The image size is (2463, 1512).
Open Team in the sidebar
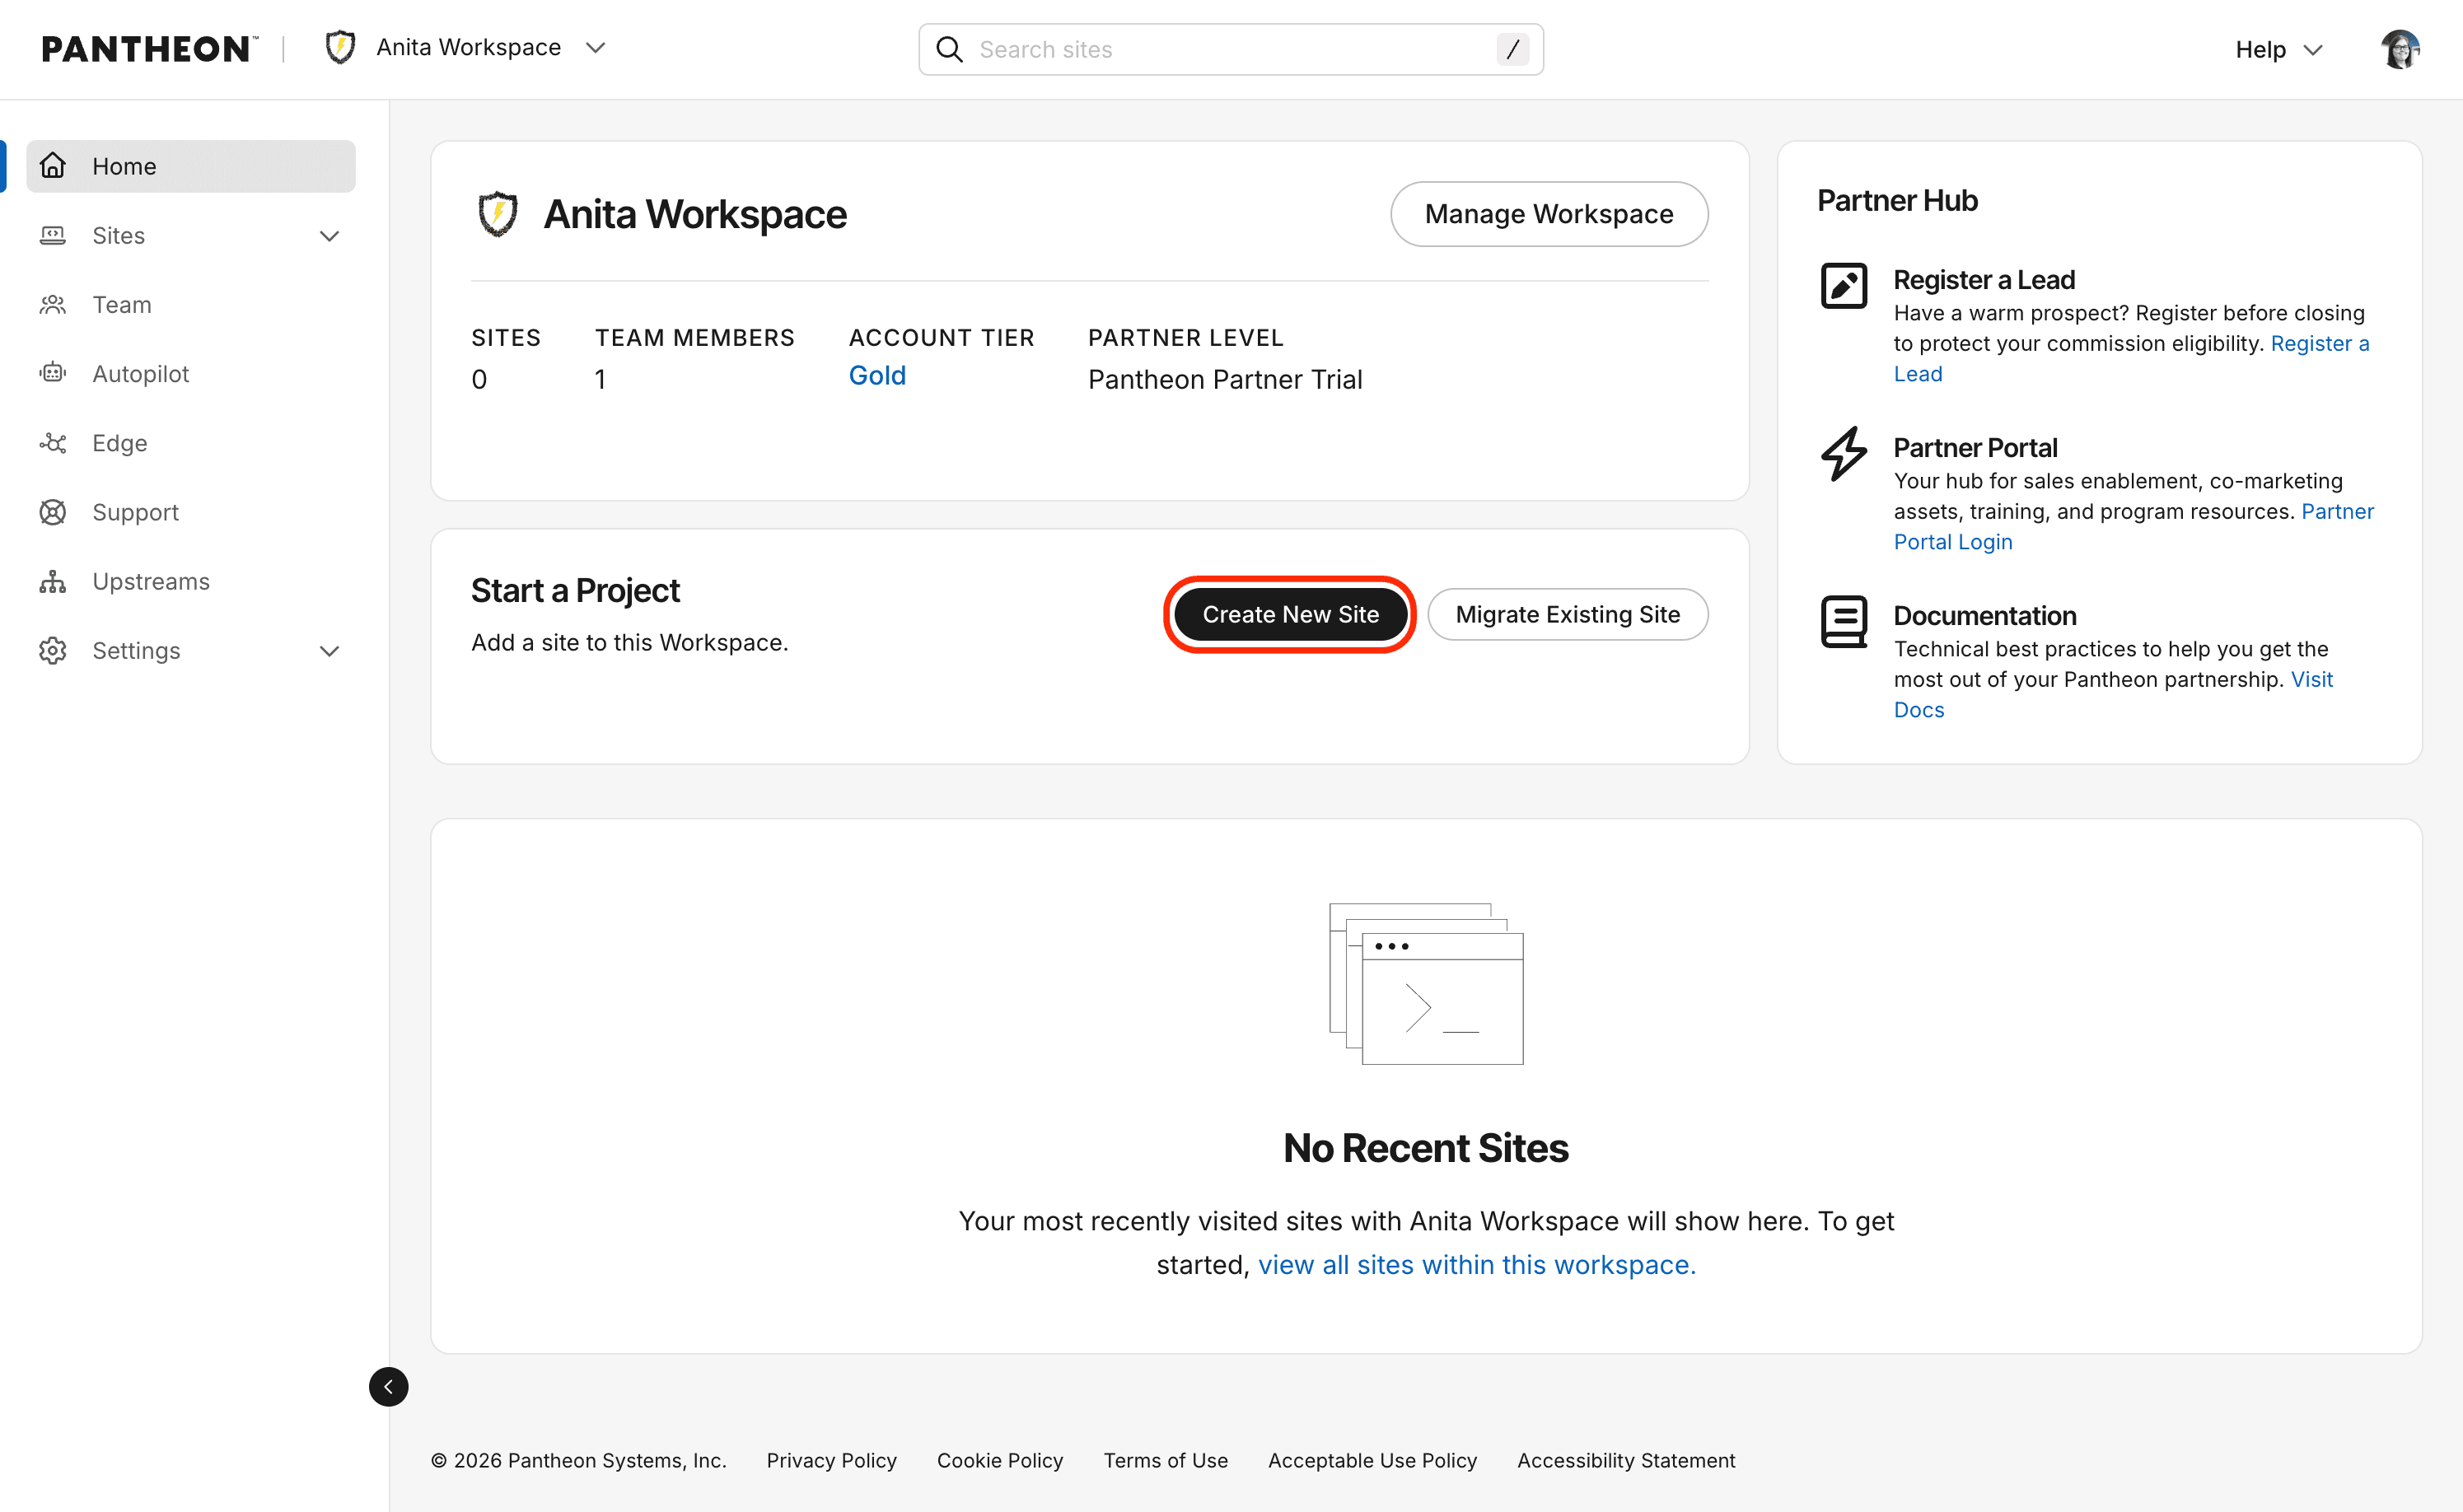(190, 304)
